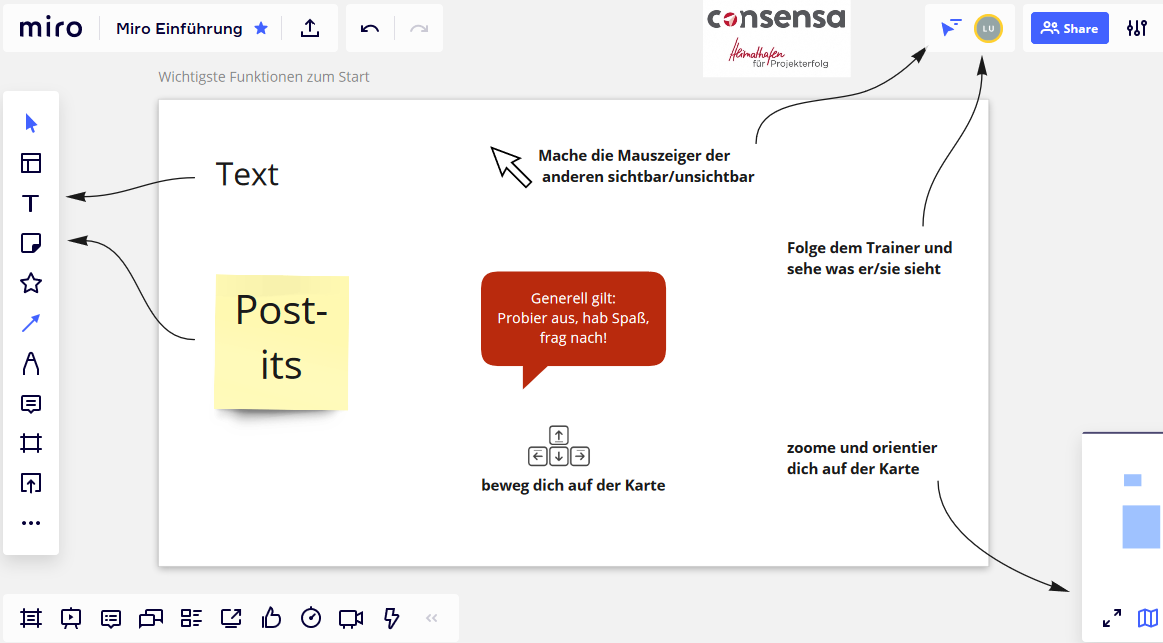Click the Export board button
Image resolution: width=1163 pixels, height=643 pixels.
click(310, 28)
